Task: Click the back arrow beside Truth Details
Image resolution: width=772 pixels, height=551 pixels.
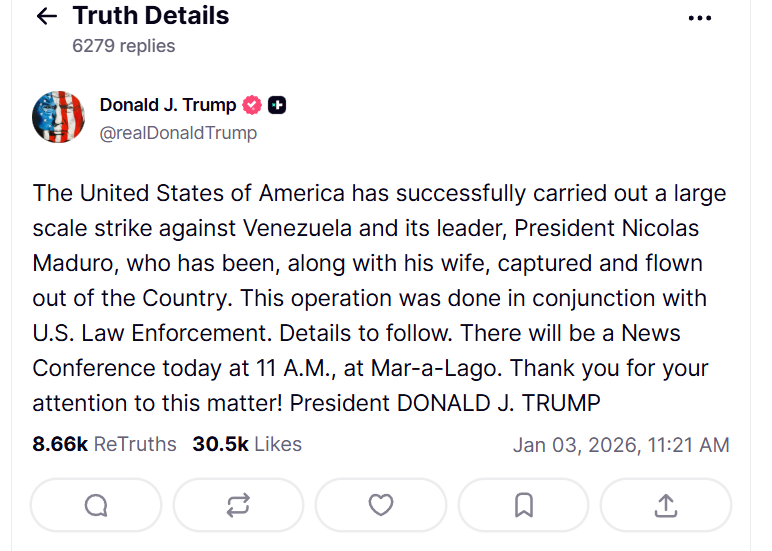Action: click(46, 17)
